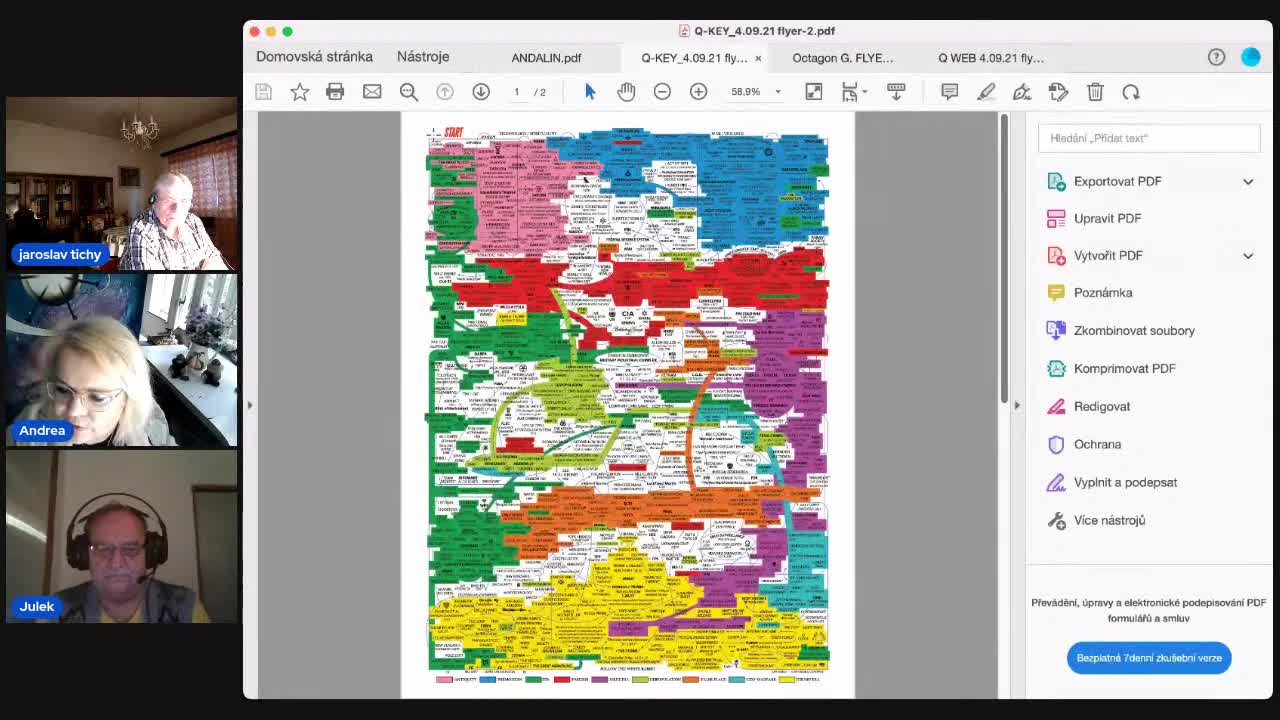Select Andrea video tile

[121, 360]
